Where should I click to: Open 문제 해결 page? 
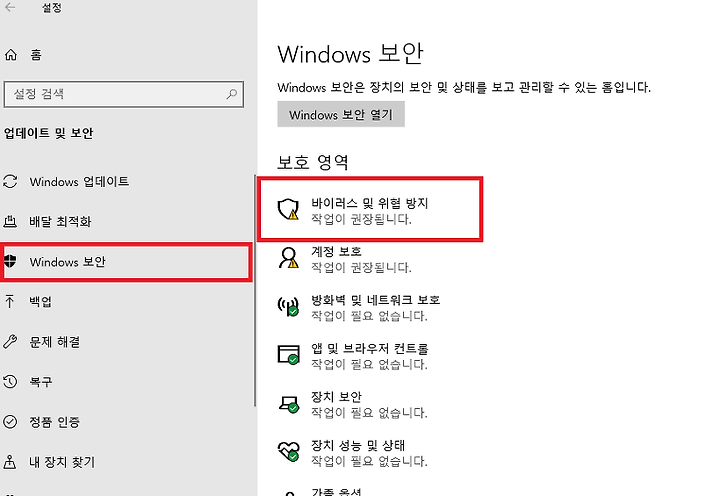[x=55, y=342]
